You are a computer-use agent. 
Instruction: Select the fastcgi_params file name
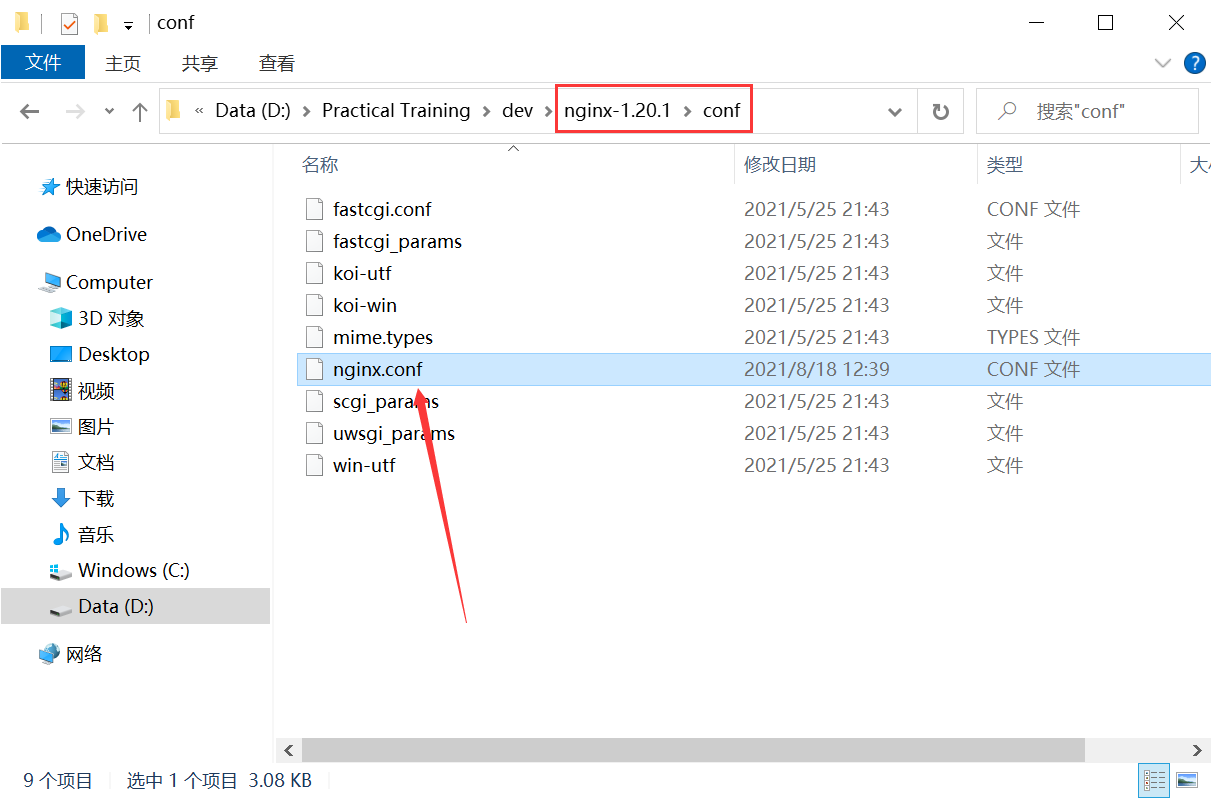tap(398, 241)
